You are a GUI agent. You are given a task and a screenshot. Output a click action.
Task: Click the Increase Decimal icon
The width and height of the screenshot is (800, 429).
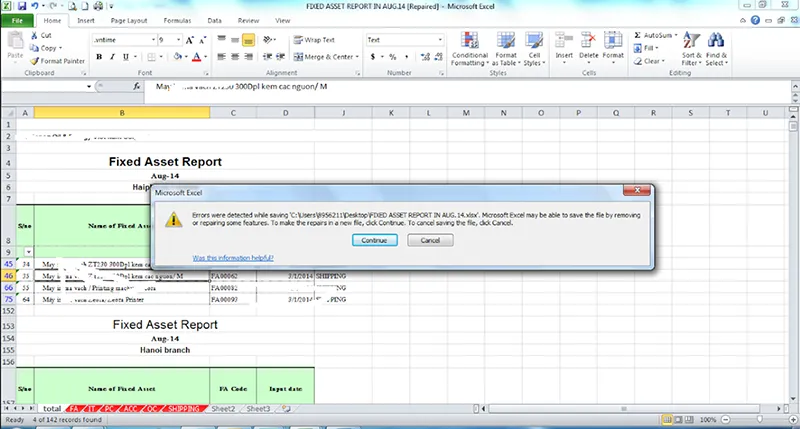(x=425, y=57)
